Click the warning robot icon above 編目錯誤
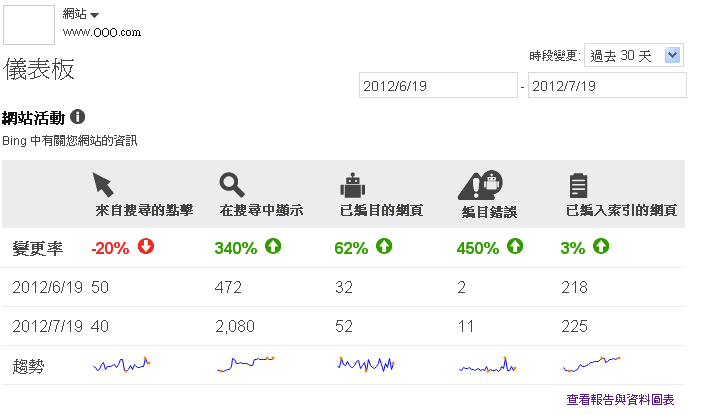The image size is (701, 415). pos(479,184)
